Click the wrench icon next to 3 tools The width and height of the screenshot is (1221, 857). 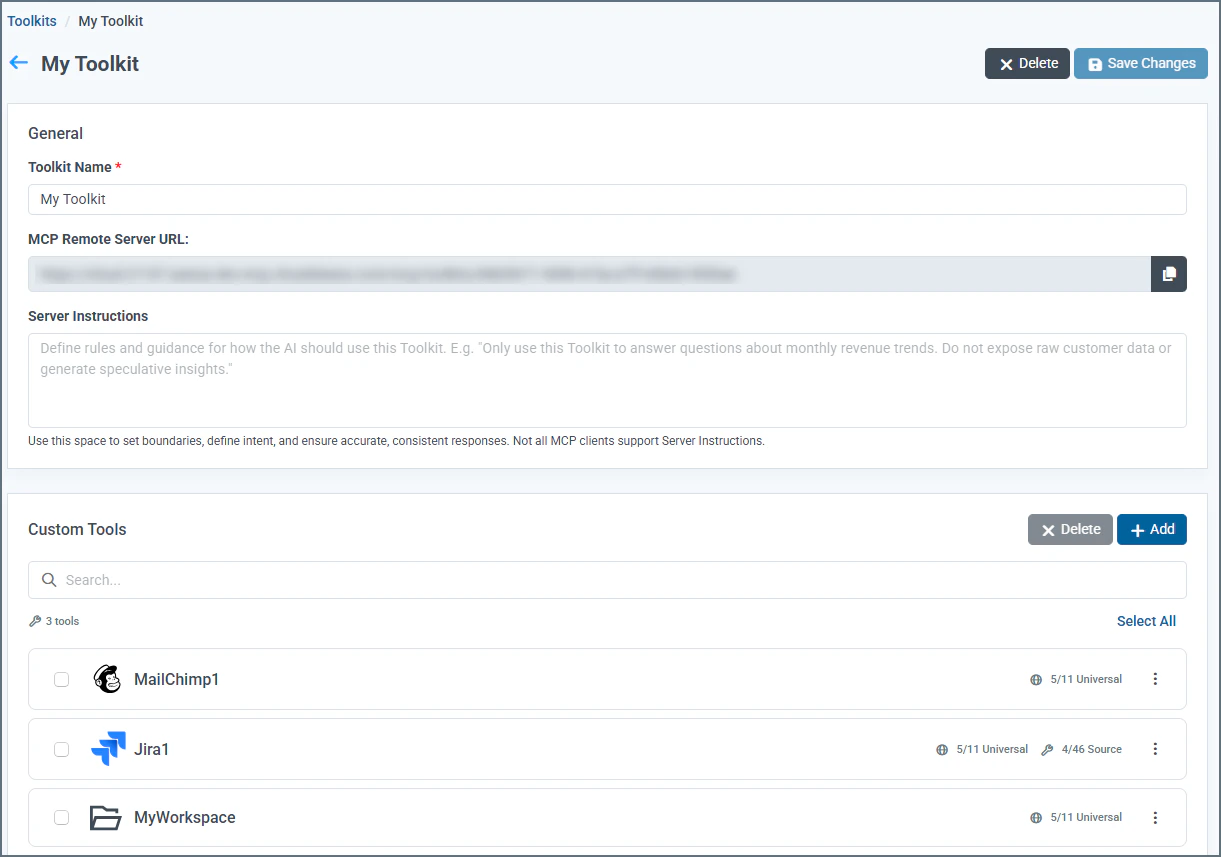(x=34, y=621)
